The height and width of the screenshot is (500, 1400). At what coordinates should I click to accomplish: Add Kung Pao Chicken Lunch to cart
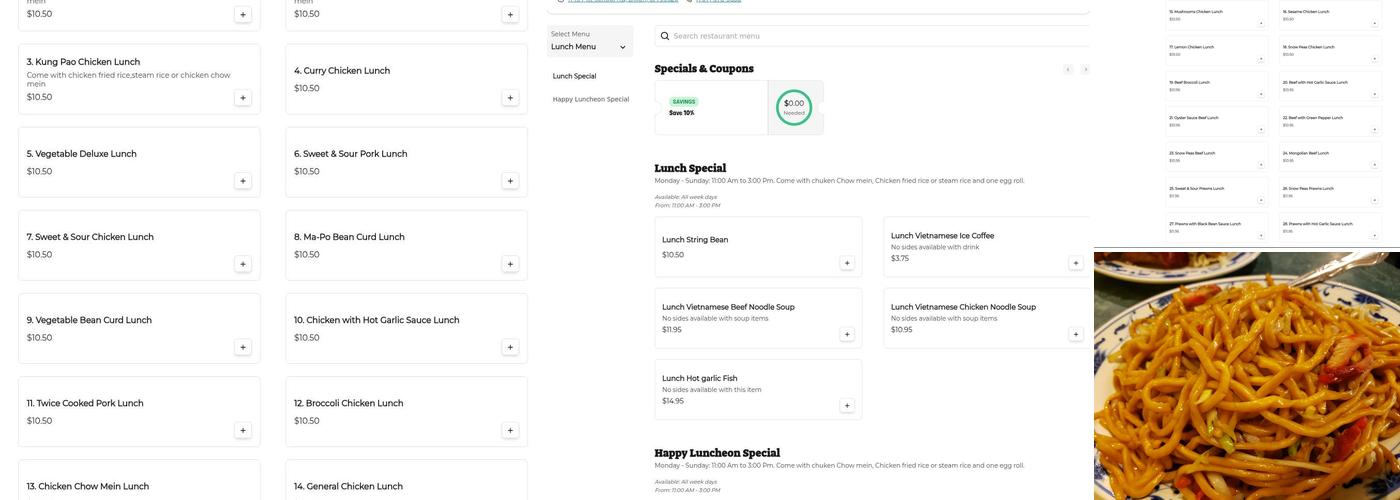click(x=243, y=98)
